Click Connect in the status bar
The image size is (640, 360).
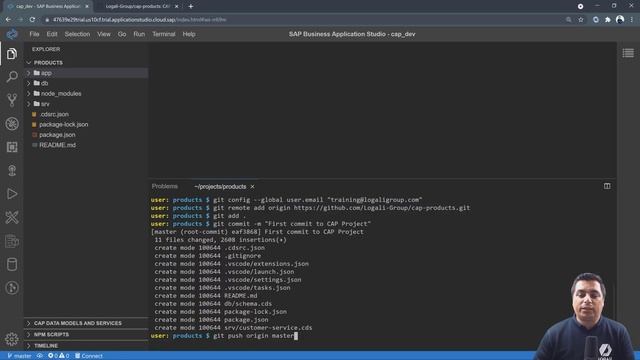(x=89, y=356)
